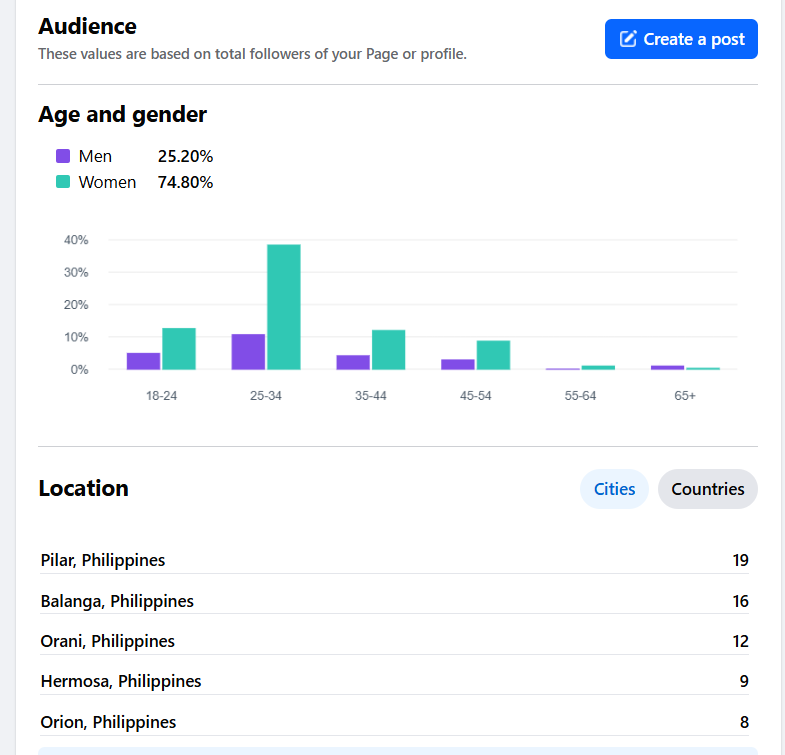Click the Women bar for ages 18-24
The height and width of the screenshot is (755, 785).
click(179, 349)
